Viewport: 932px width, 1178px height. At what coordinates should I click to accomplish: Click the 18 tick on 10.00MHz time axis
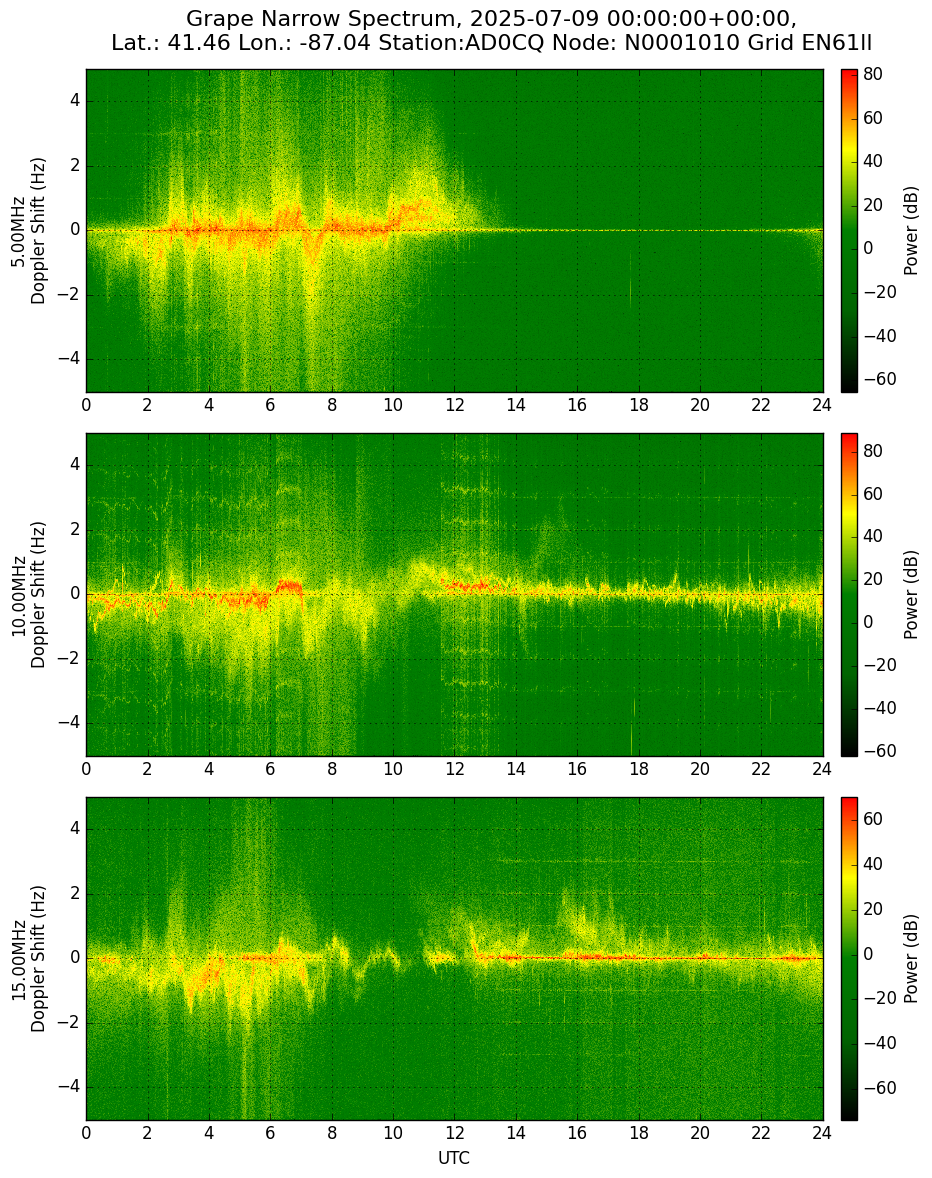point(638,769)
